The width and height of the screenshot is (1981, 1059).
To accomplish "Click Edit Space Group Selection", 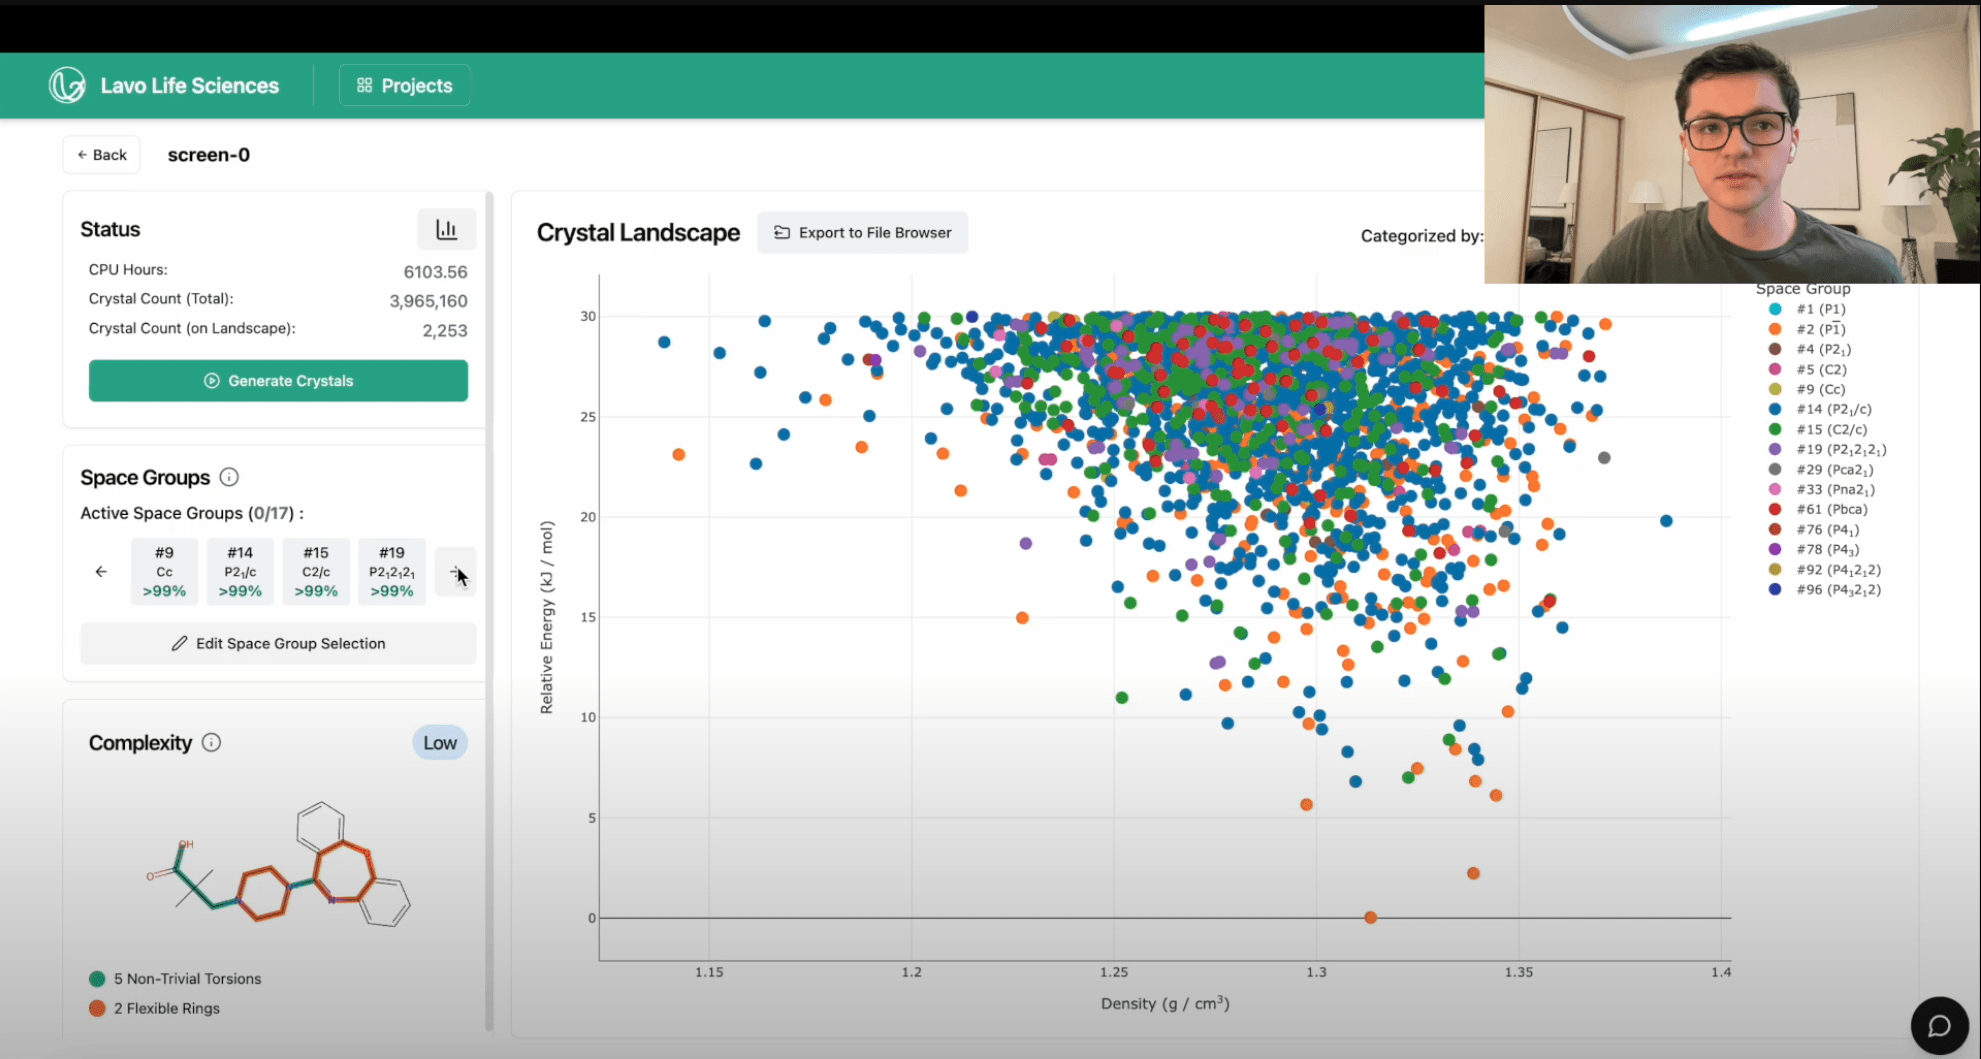I will tap(278, 644).
